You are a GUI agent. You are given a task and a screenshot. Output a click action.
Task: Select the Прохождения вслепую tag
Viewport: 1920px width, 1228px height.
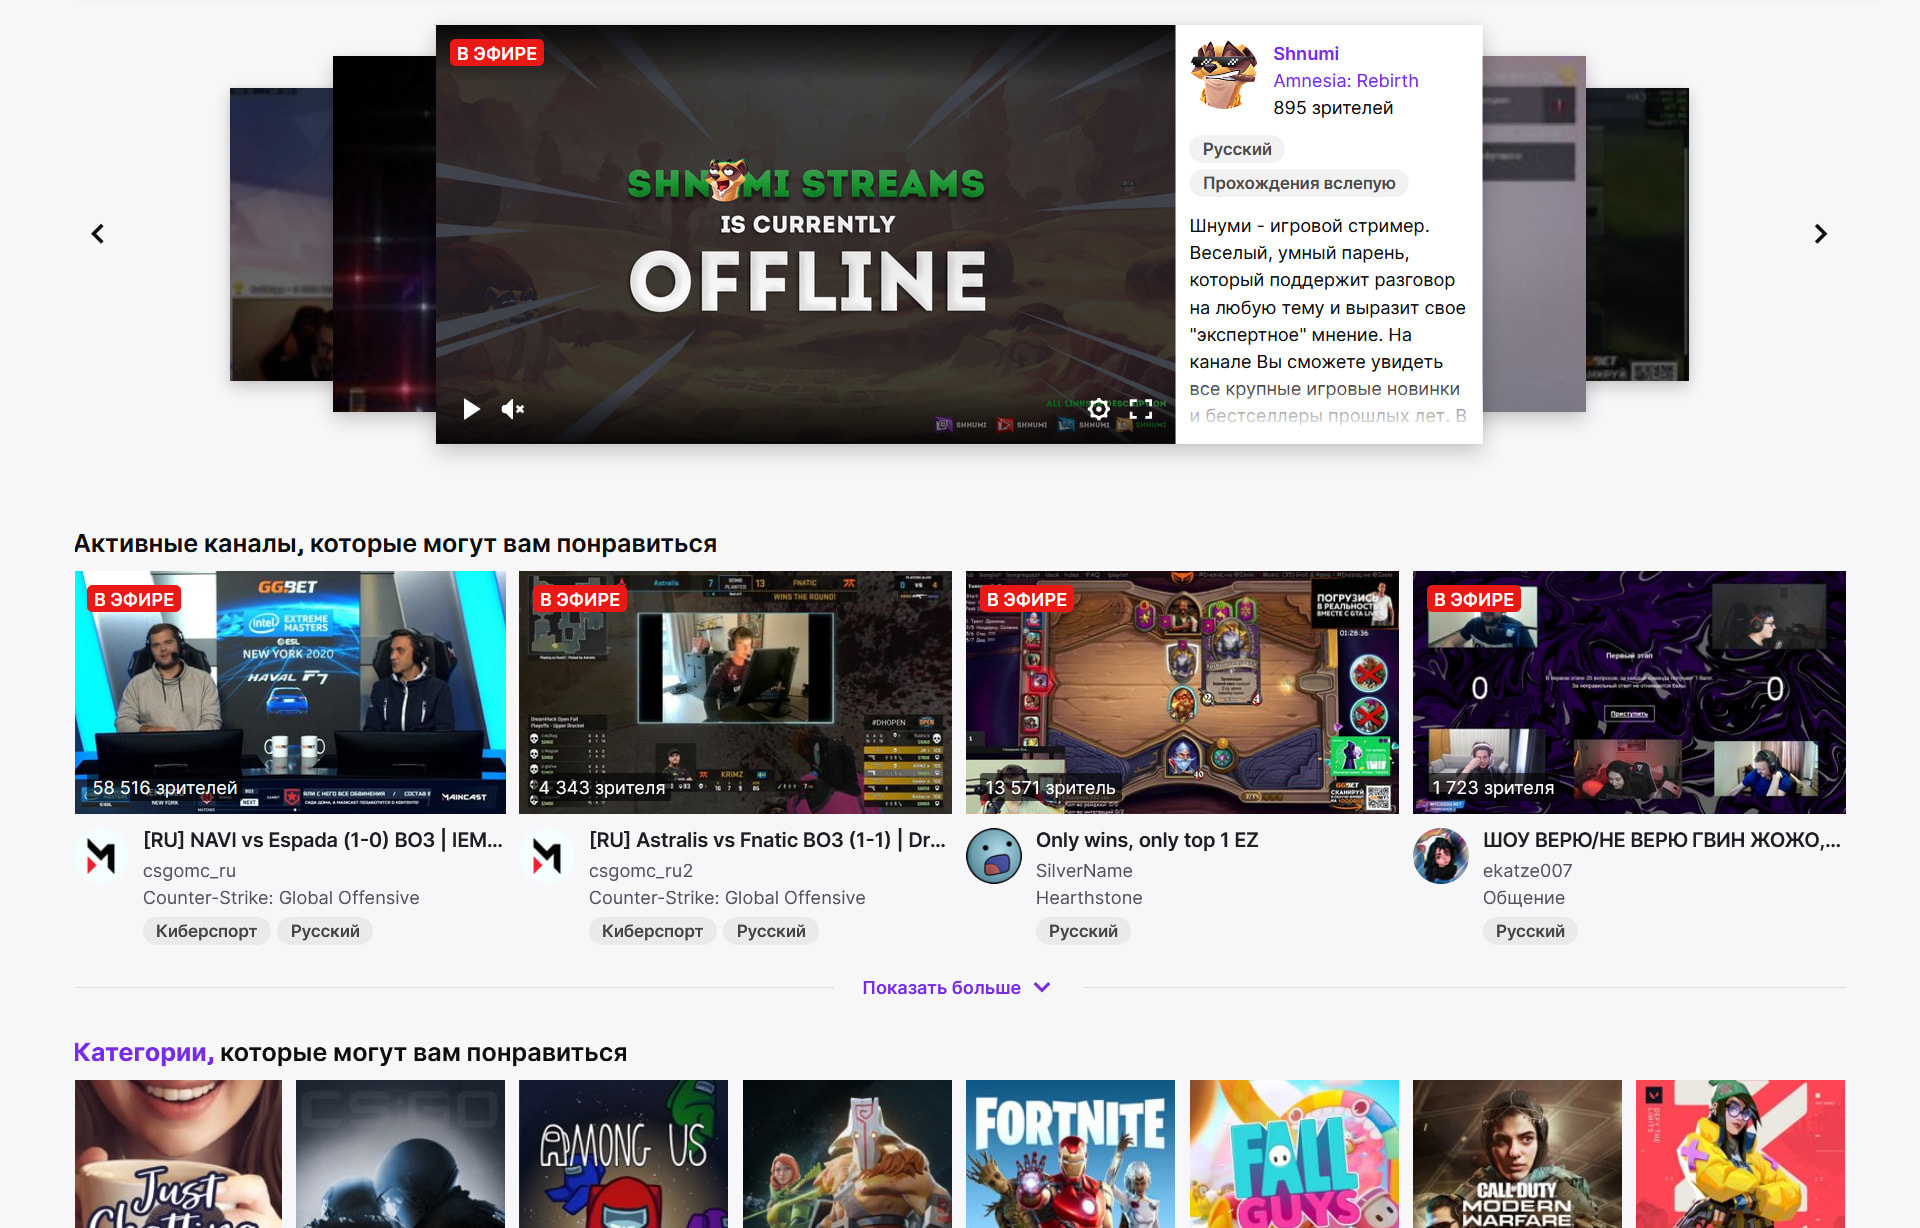pyautogui.click(x=1299, y=183)
